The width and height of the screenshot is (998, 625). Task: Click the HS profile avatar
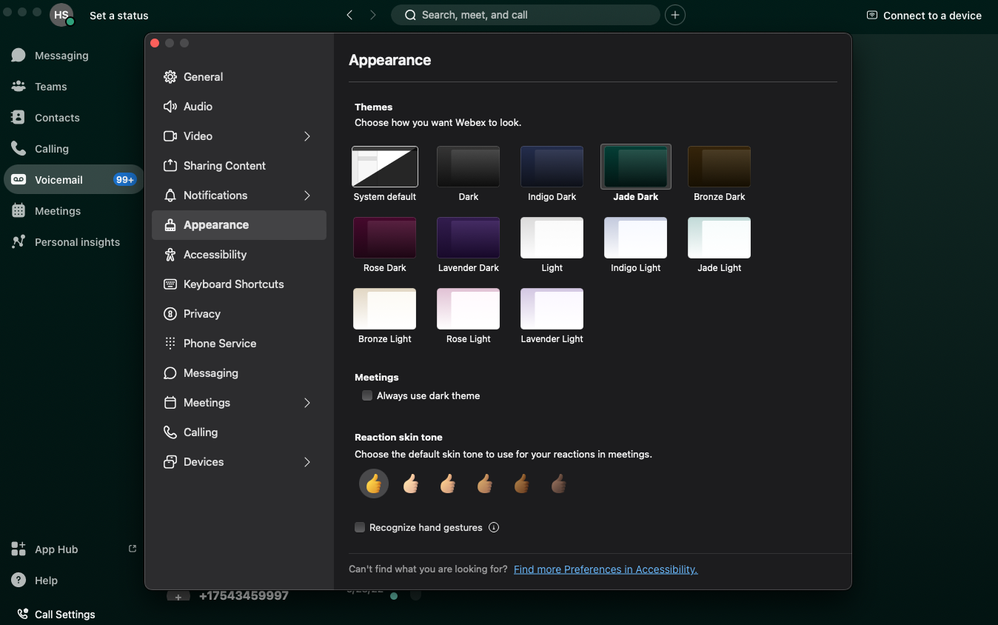coord(61,15)
